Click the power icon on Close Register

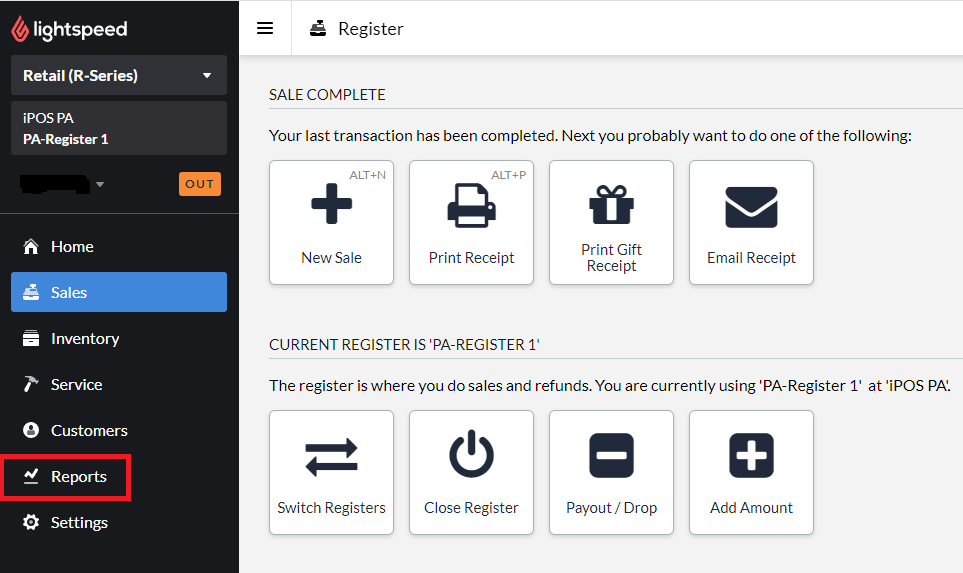pyautogui.click(x=472, y=454)
